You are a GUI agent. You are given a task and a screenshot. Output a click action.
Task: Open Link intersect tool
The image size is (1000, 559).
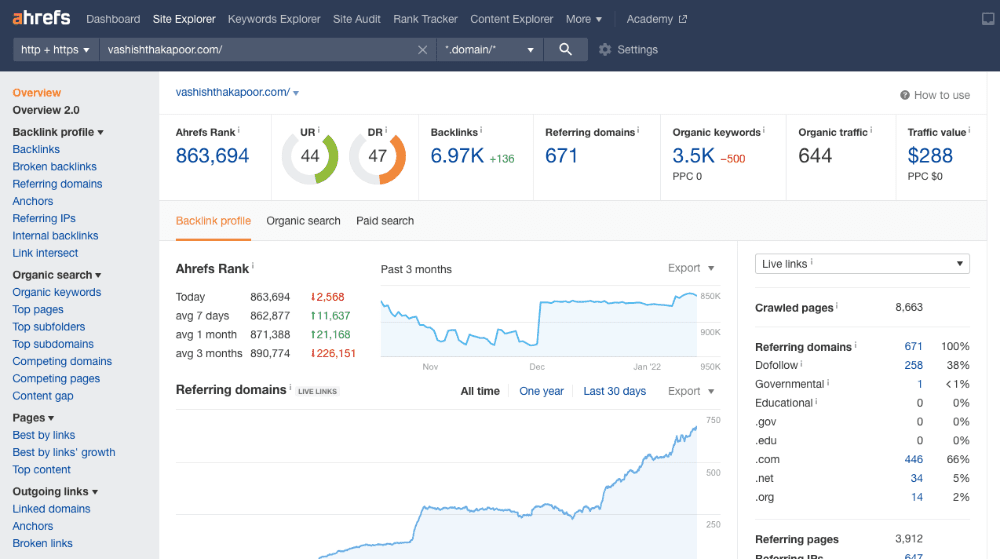point(45,252)
